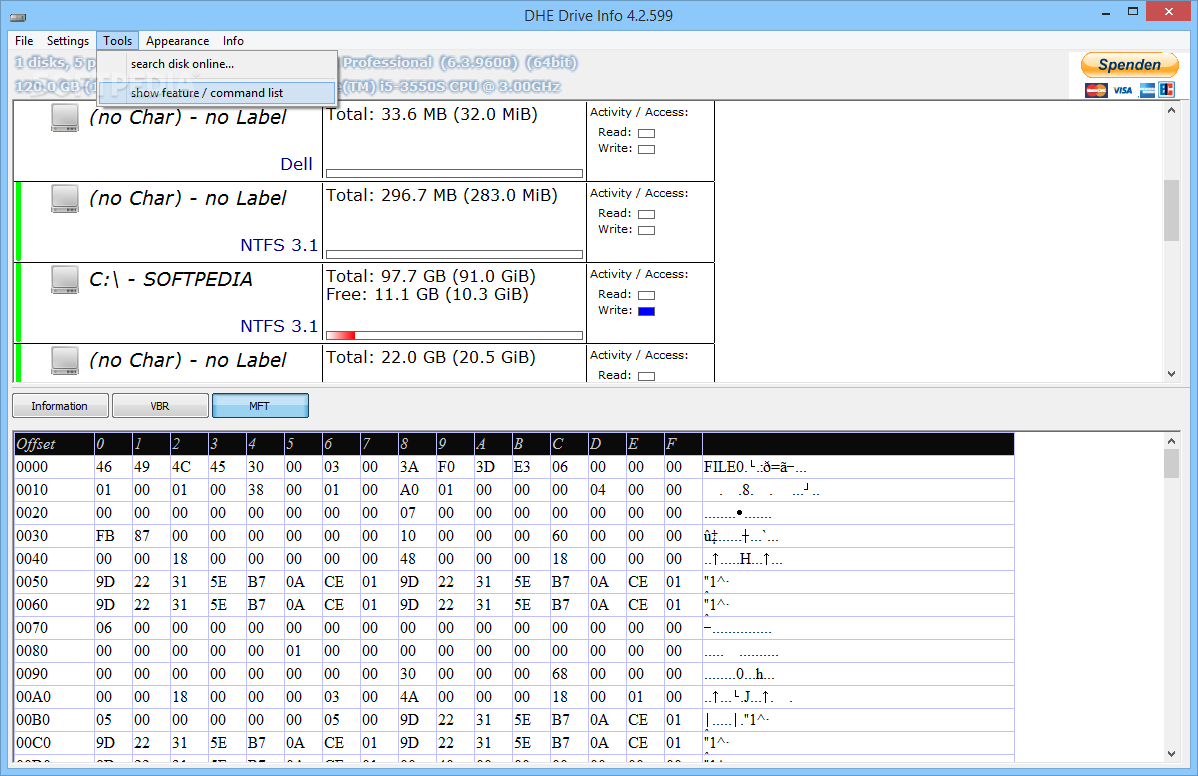Click the 296.7 MB partition usage bar
This screenshot has width=1198, height=776.
[455, 254]
